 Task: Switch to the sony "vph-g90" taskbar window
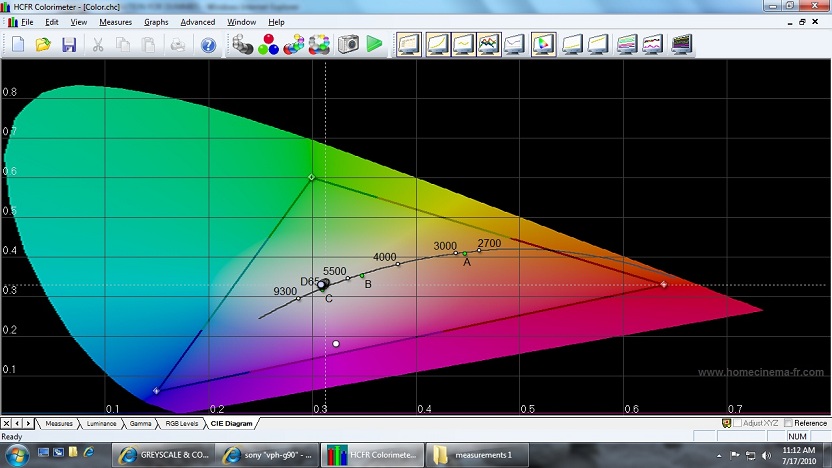[x=267, y=455]
